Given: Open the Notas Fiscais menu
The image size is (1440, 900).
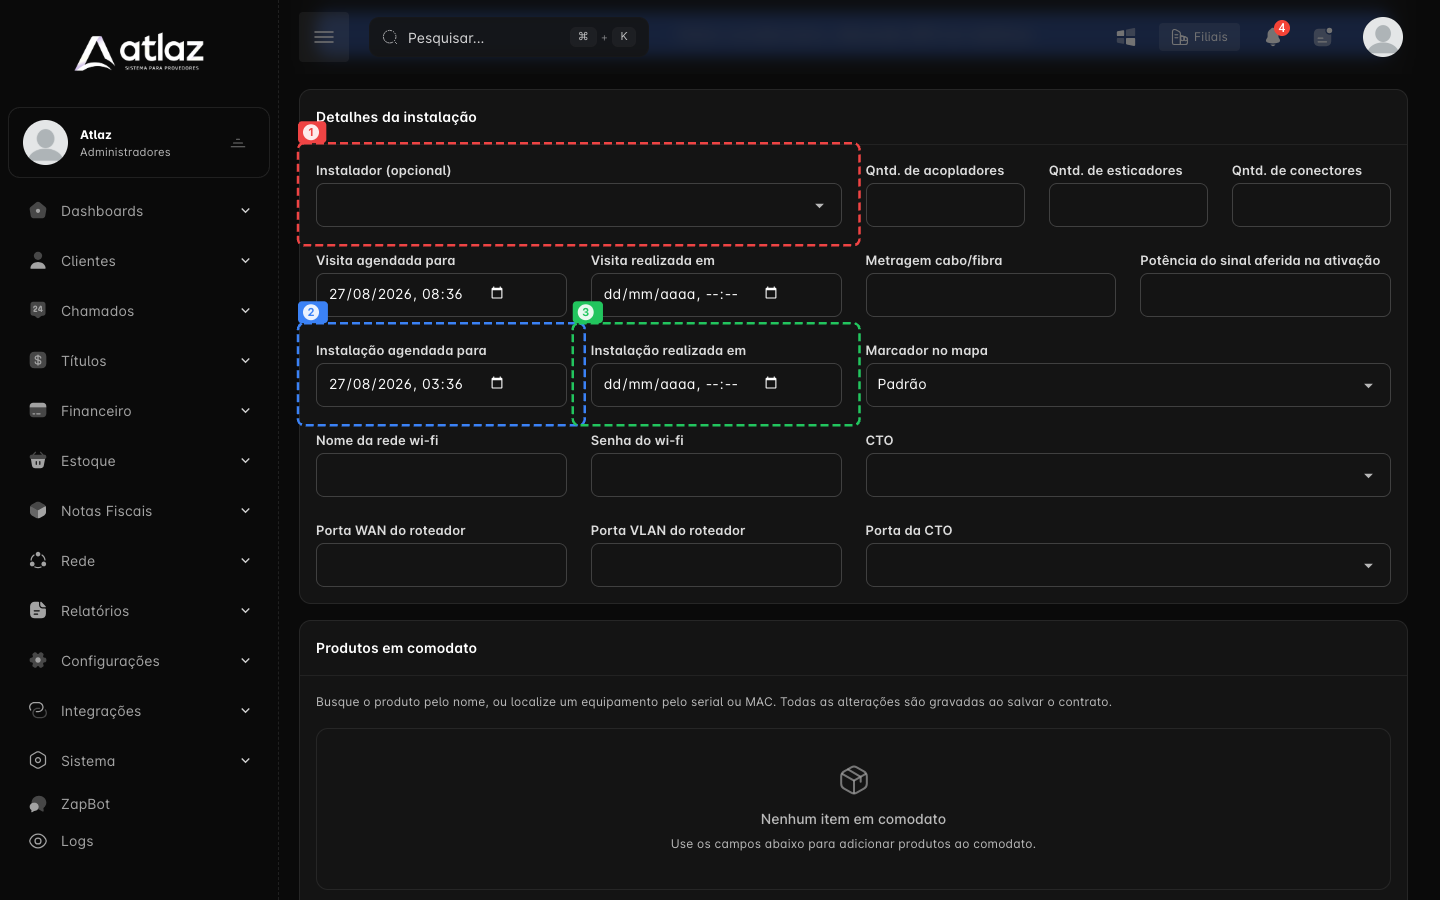Looking at the screenshot, I should tap(139, 511).
